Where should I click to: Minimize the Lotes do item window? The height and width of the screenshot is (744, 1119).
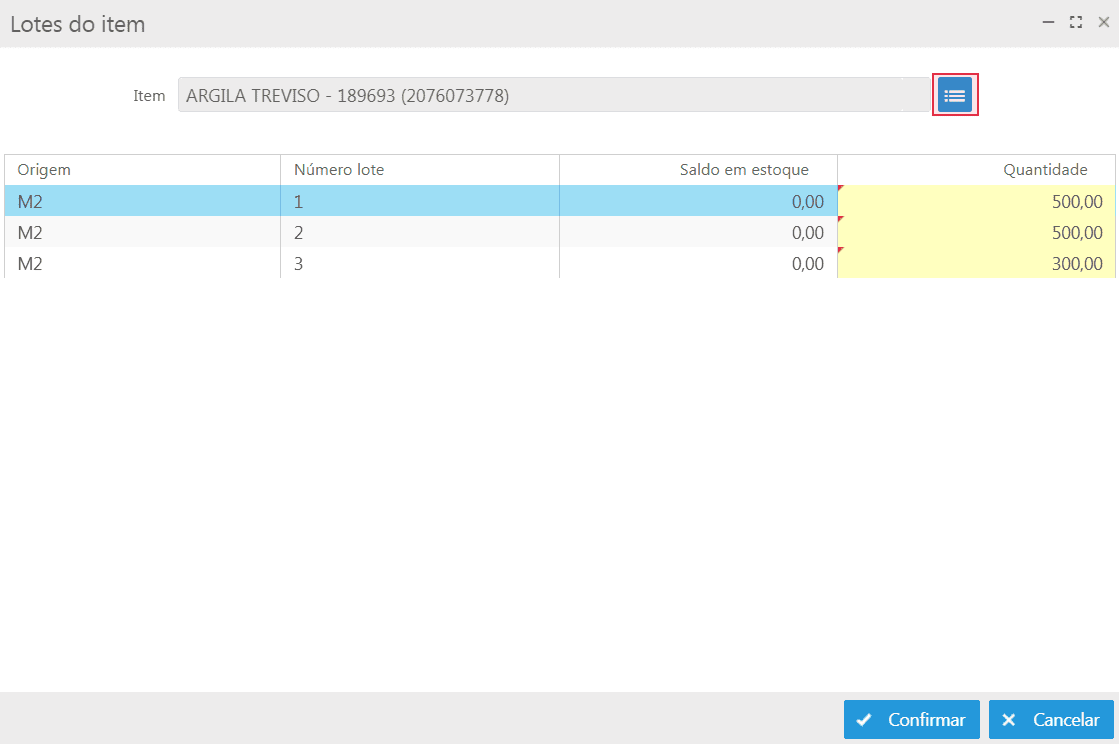click(x=1049, y=22)
